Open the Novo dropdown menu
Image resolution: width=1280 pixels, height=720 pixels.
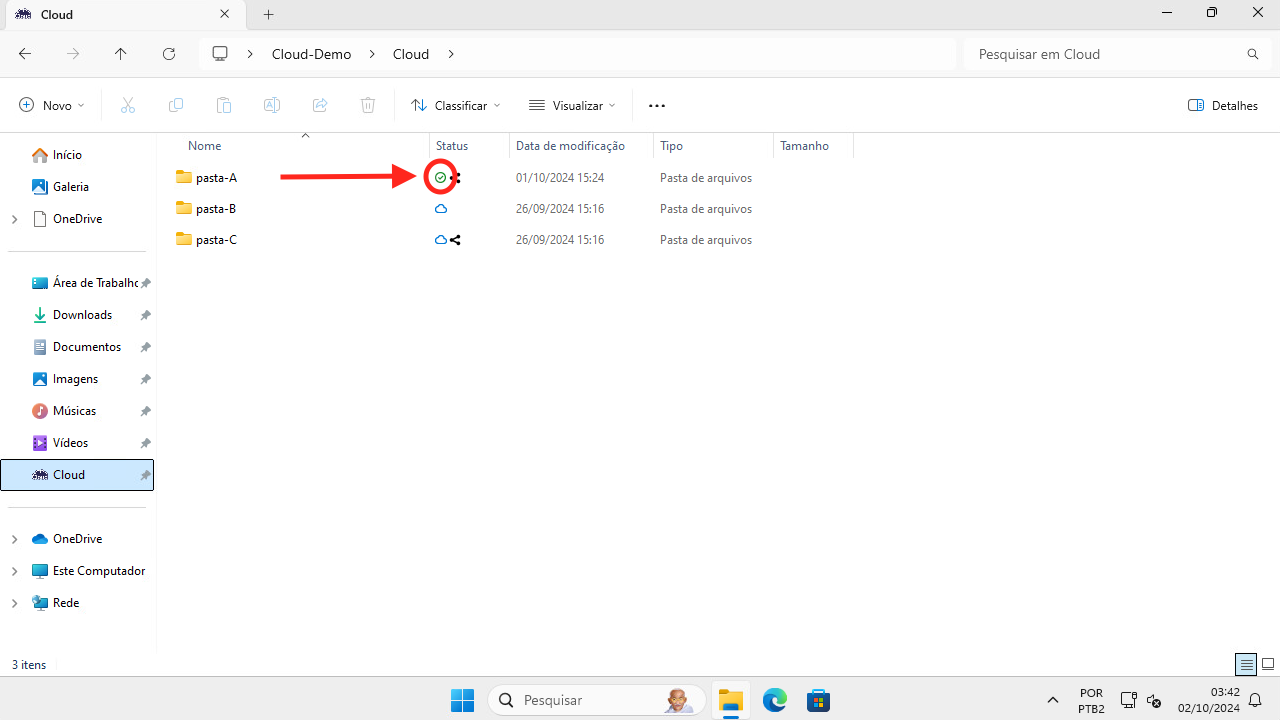click(52, 105)
